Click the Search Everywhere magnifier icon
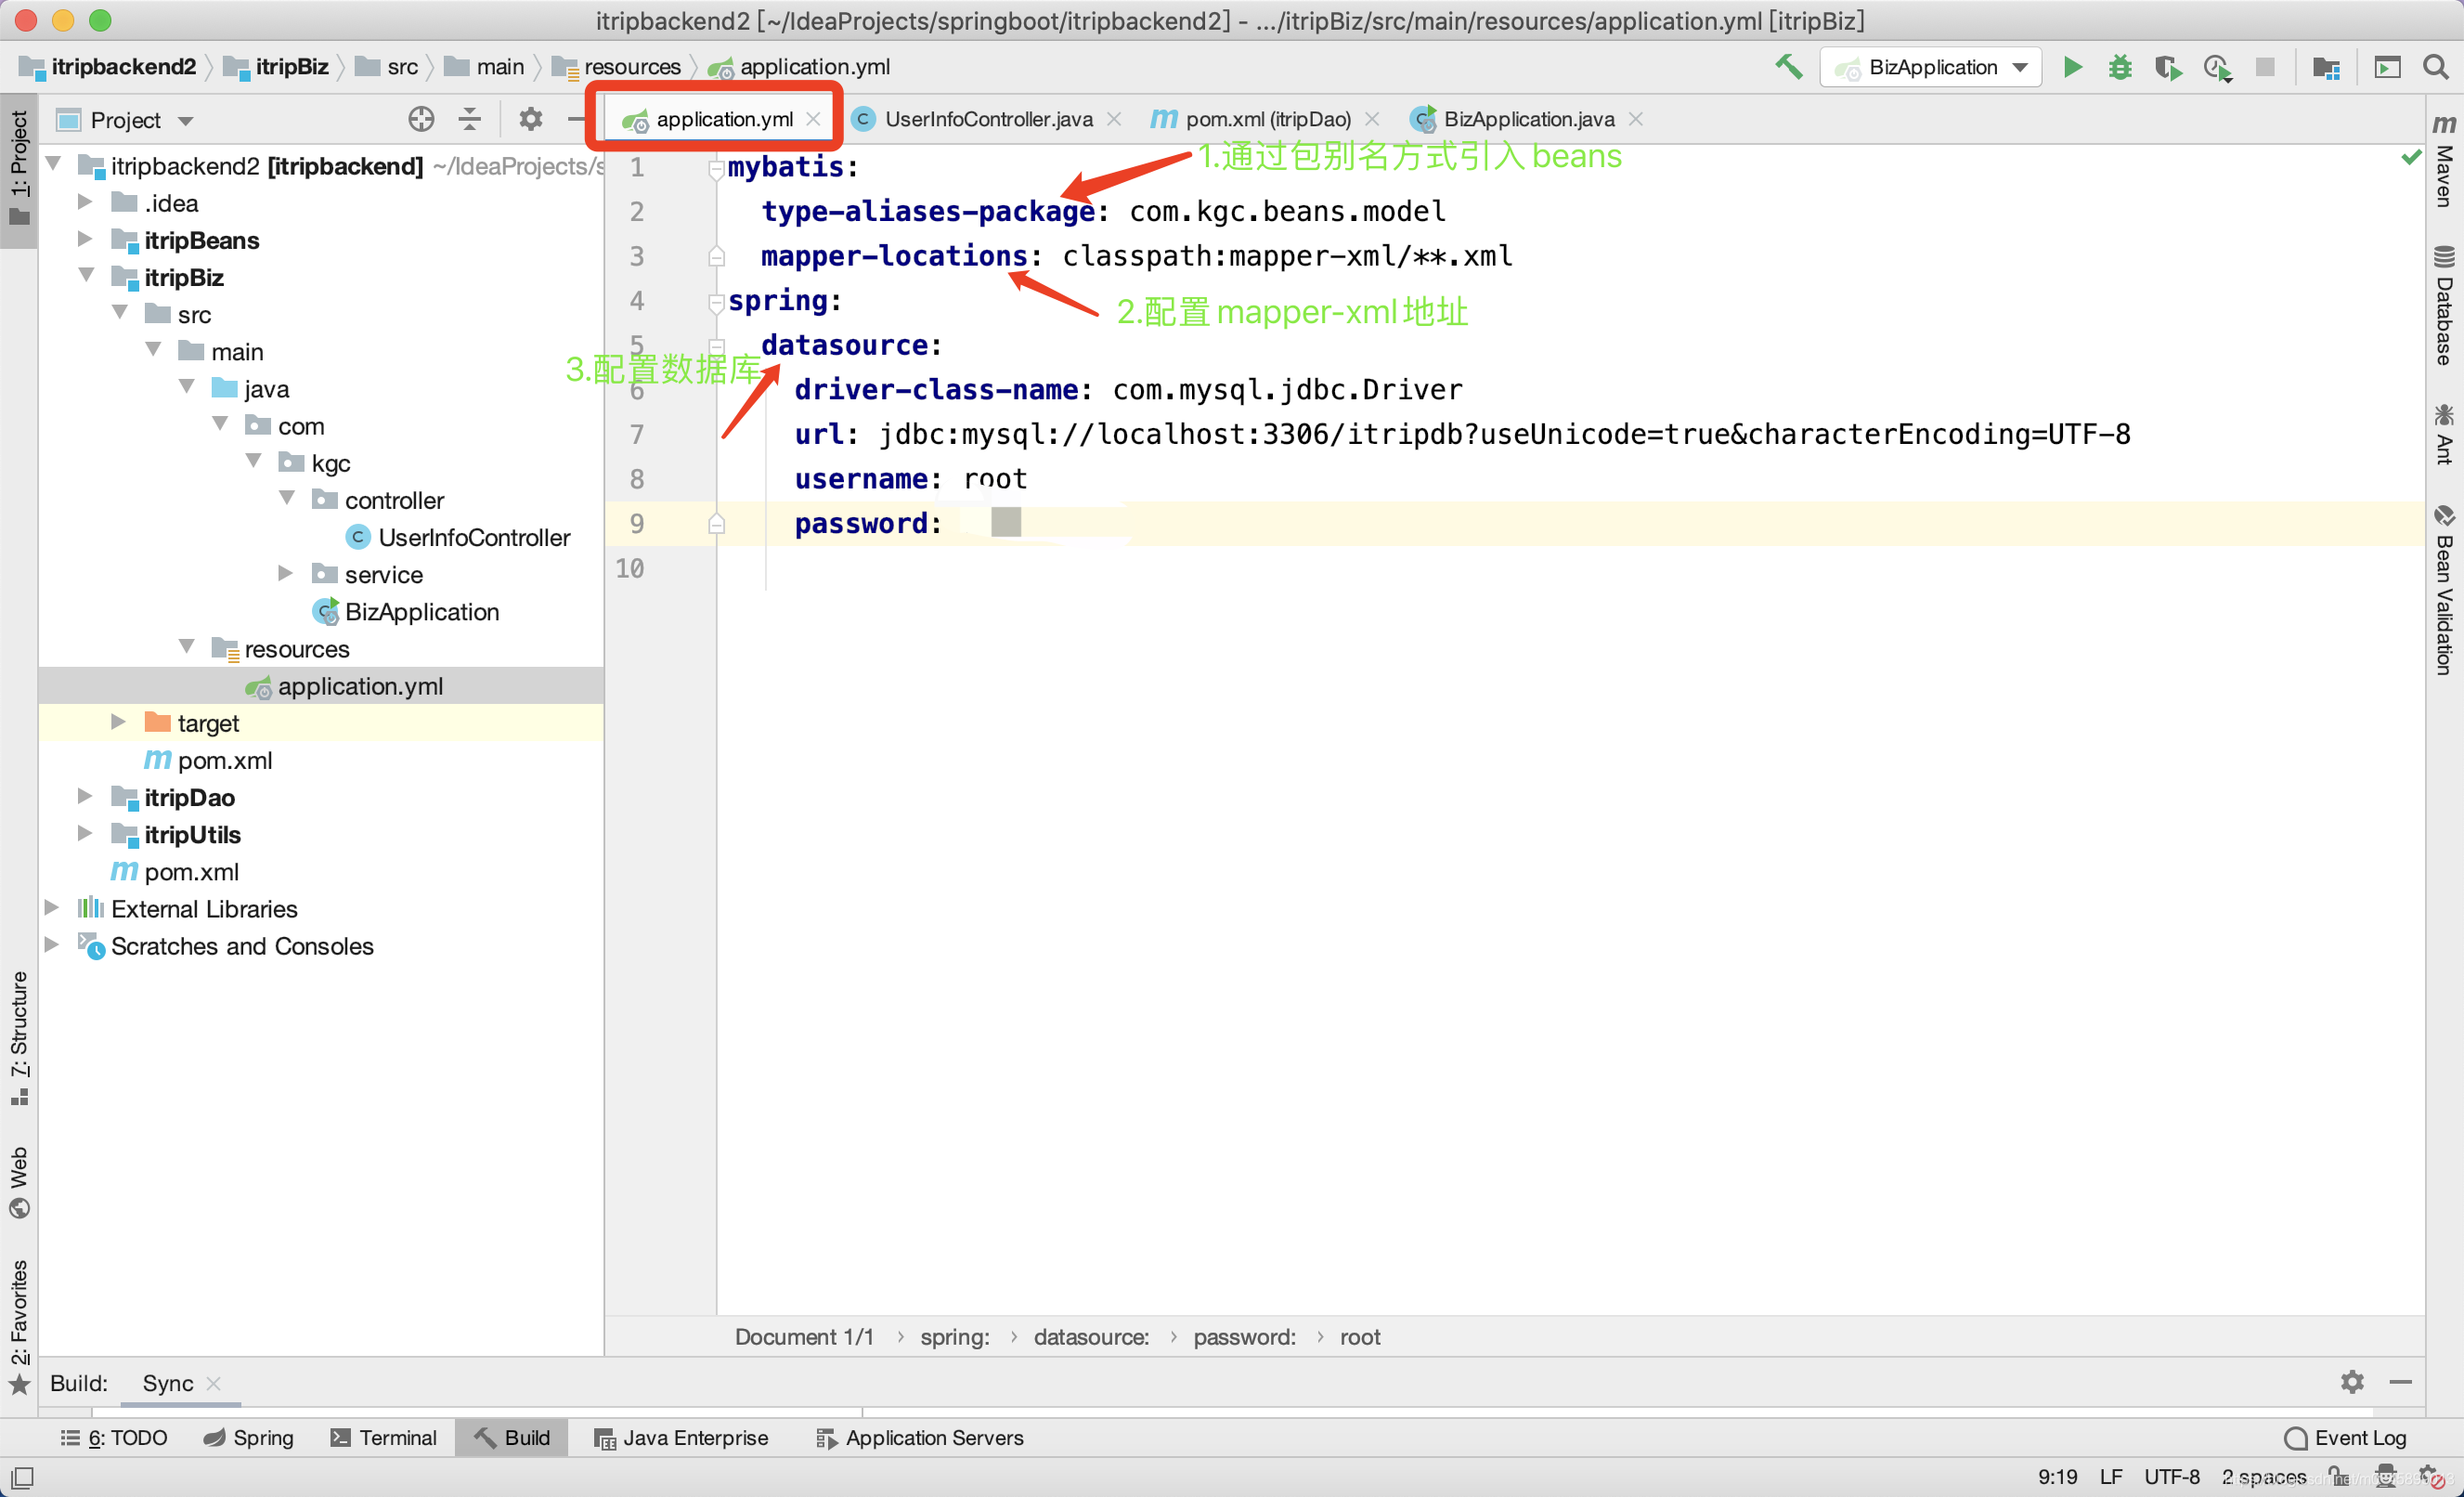Image resolution: width=2464 pixels, height=1497 pixels. click(2436, 67)
